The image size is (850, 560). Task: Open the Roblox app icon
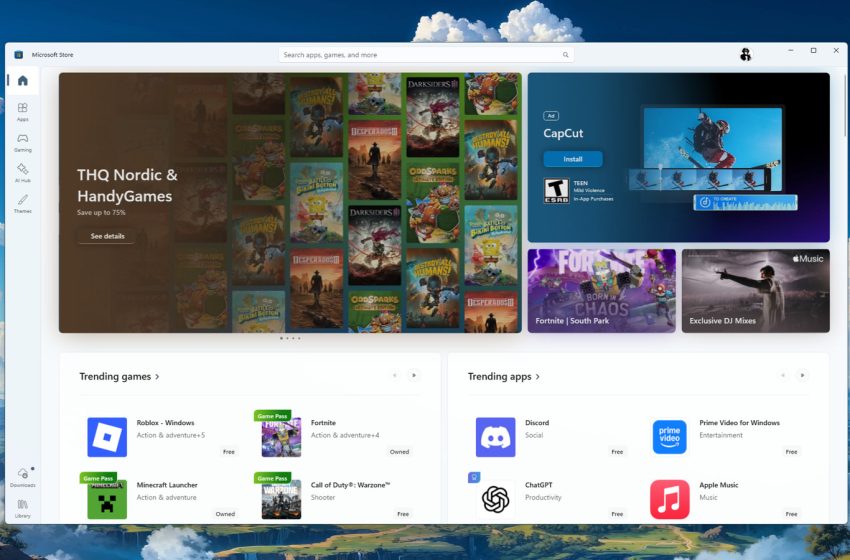[107, 437]
